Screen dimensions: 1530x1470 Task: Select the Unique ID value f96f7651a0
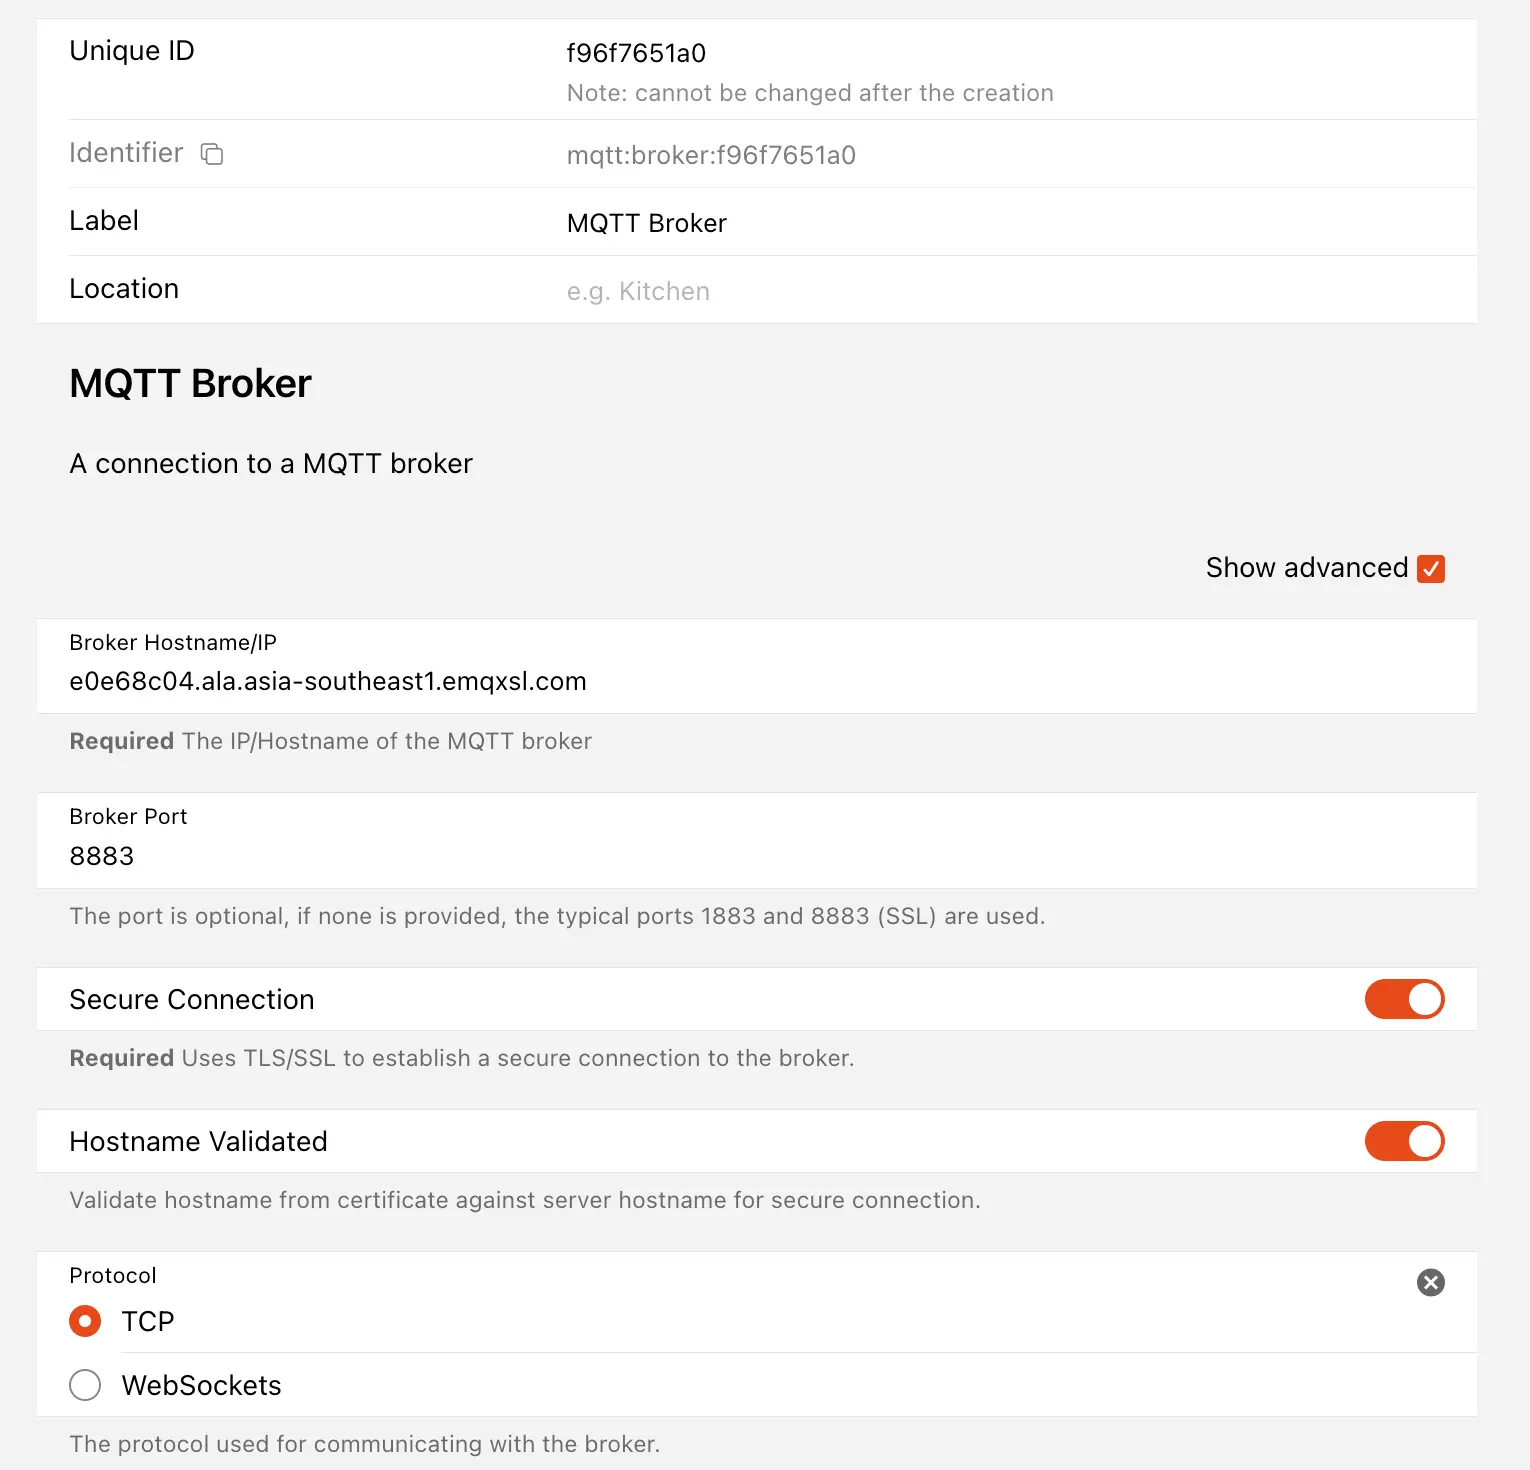click(637, 52)
